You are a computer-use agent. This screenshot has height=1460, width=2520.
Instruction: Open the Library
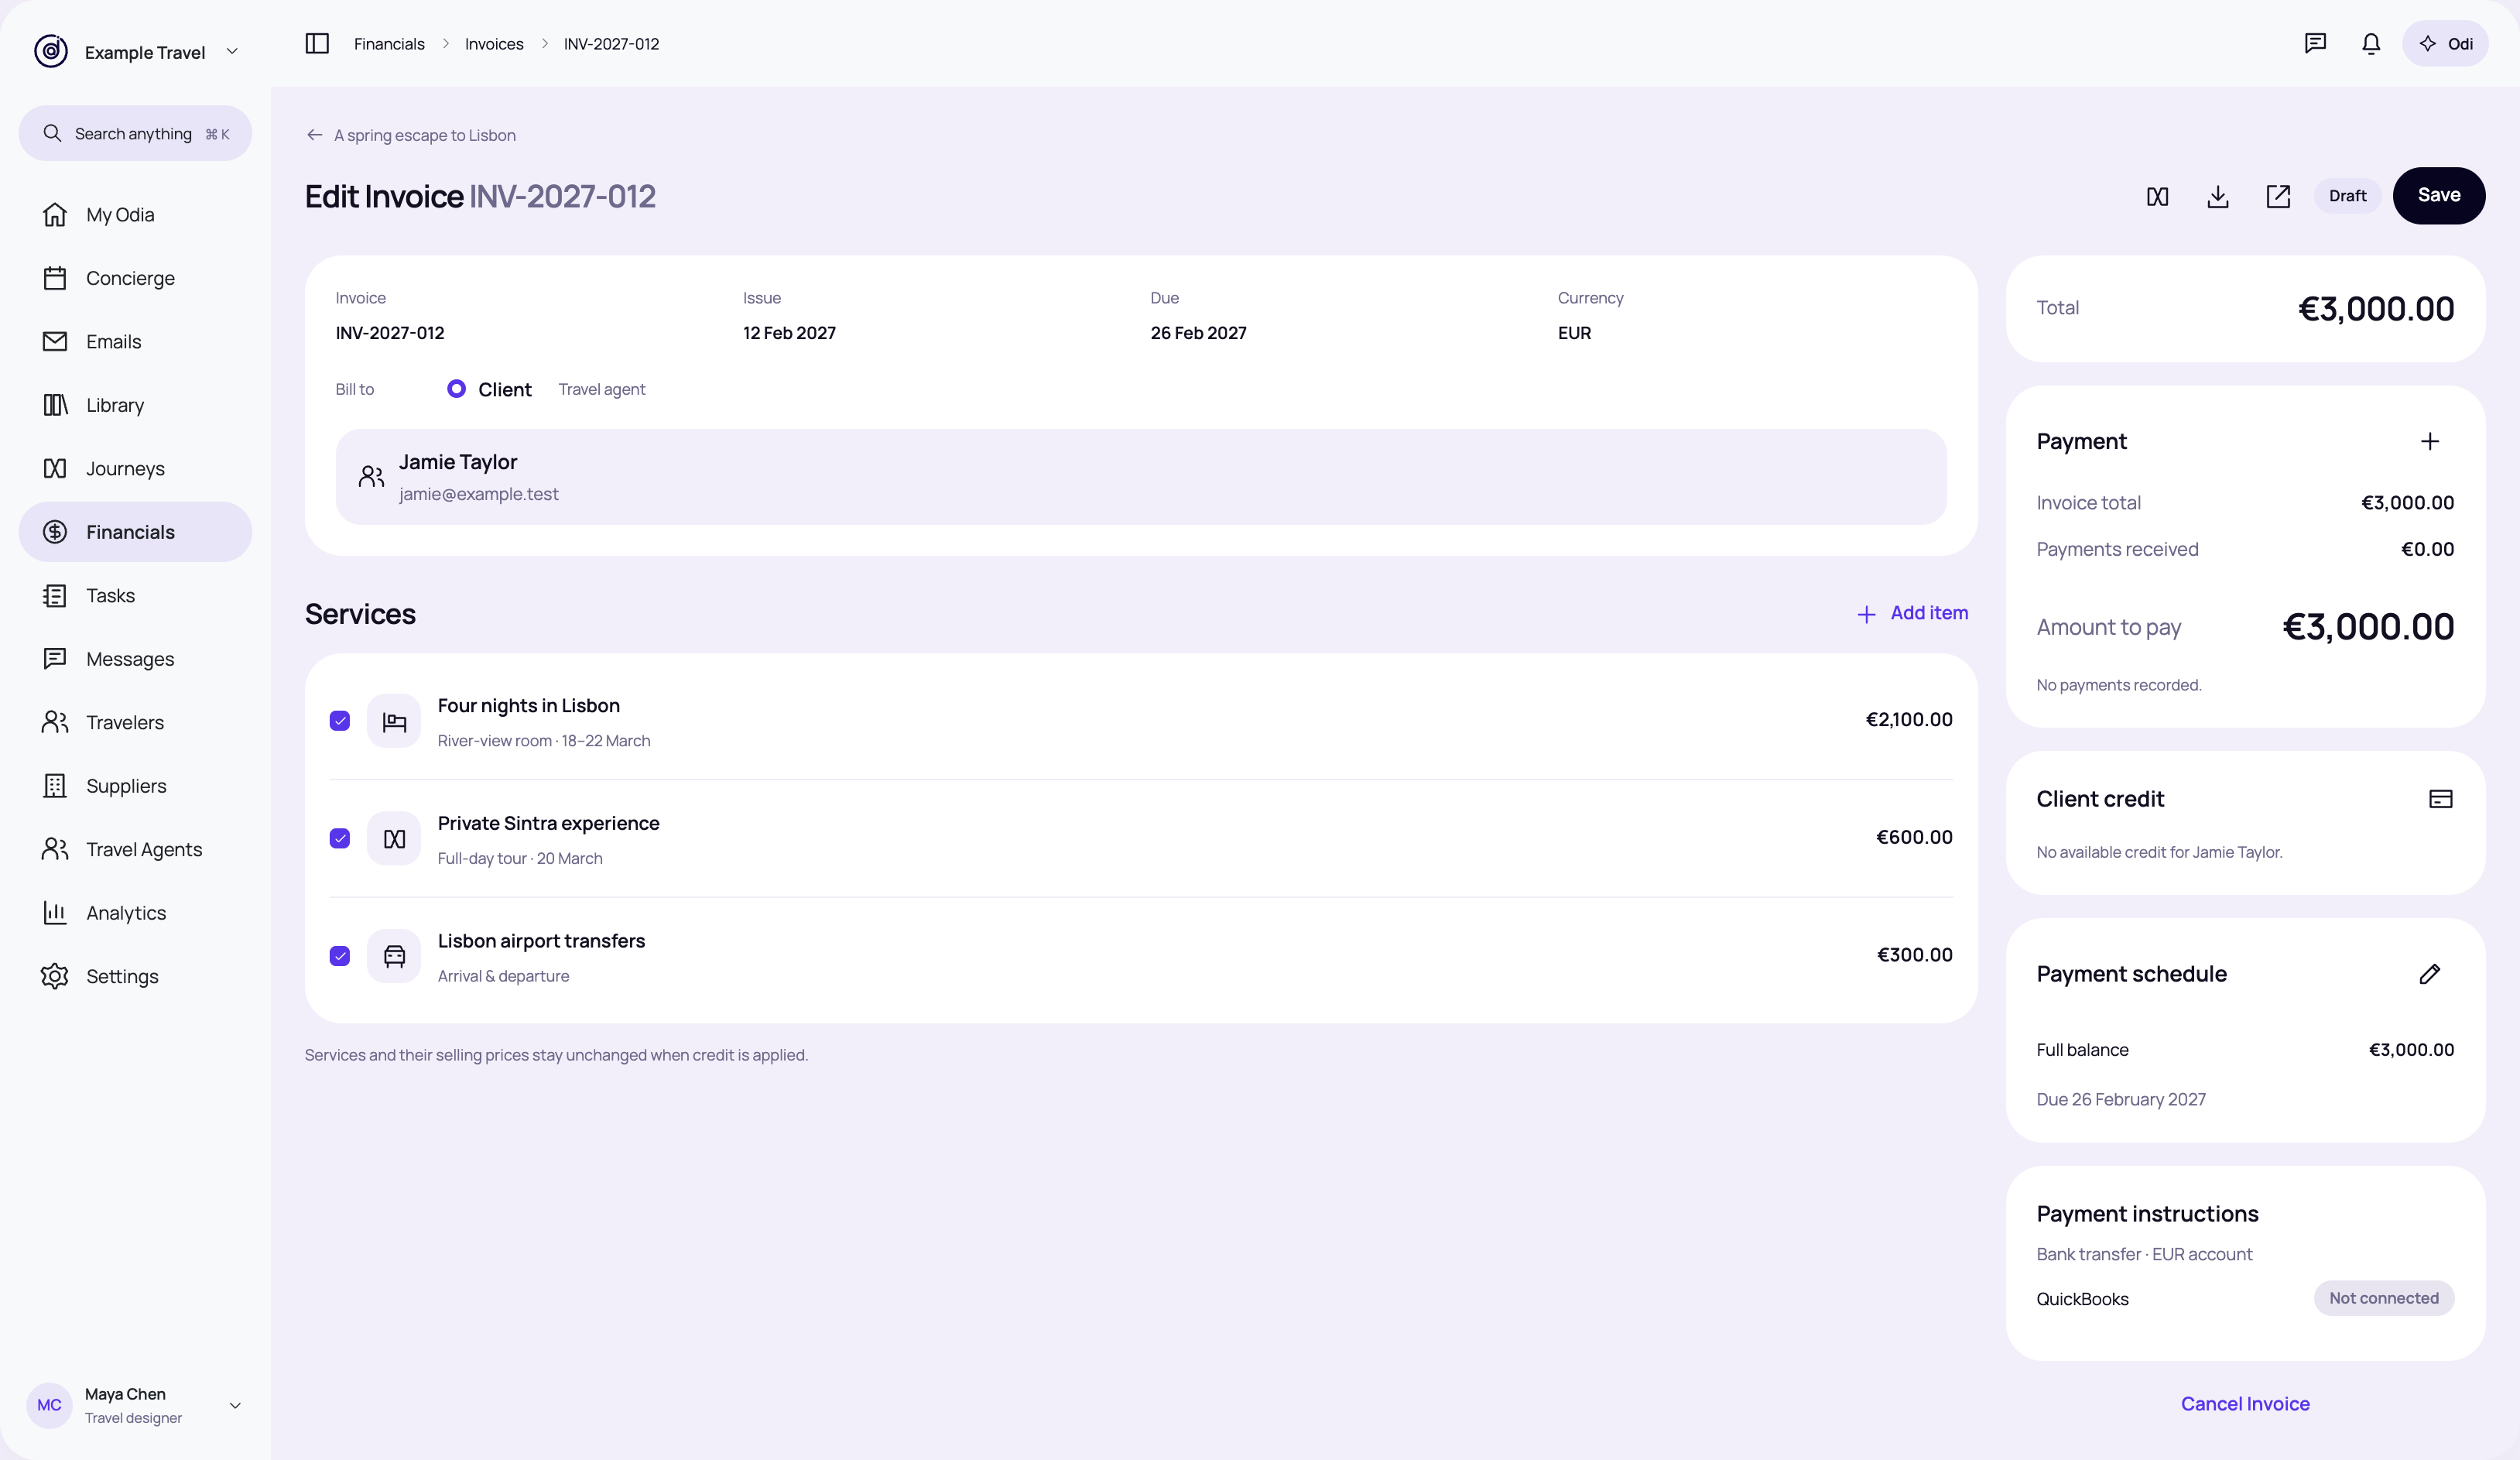pos(135,405)
